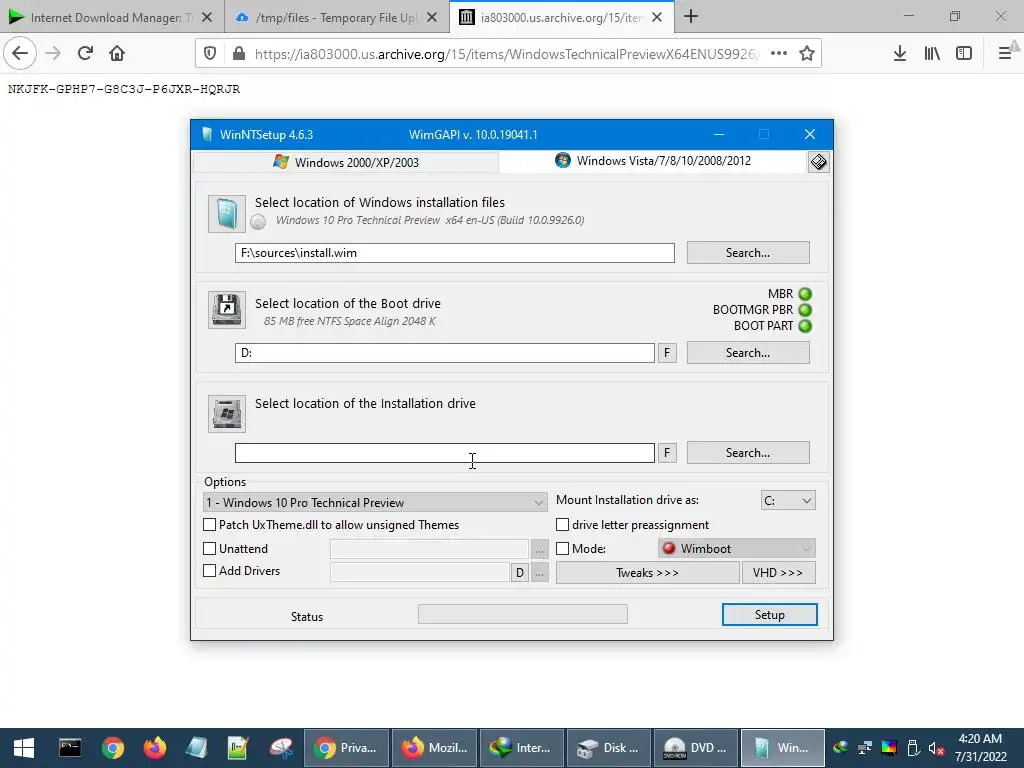
Task: Expand the Tweaks >>> panel
Action: [648, 573]
